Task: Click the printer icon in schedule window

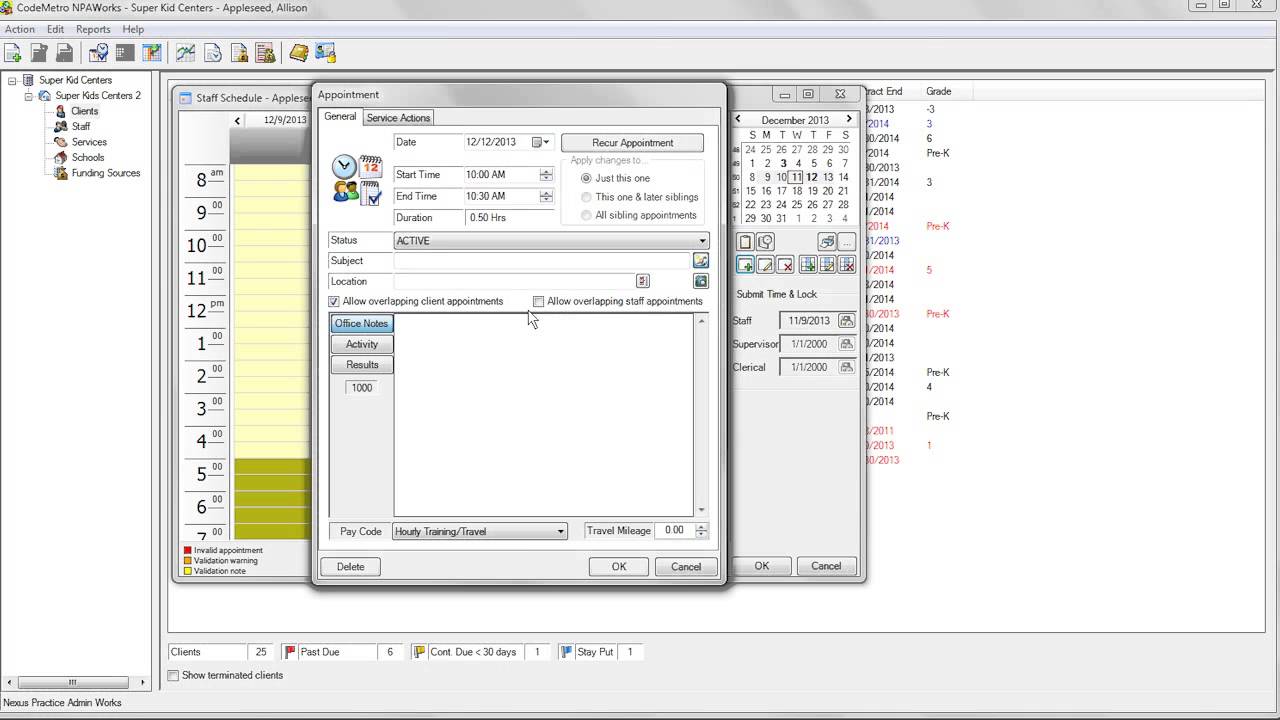Action: click(827, 242)
